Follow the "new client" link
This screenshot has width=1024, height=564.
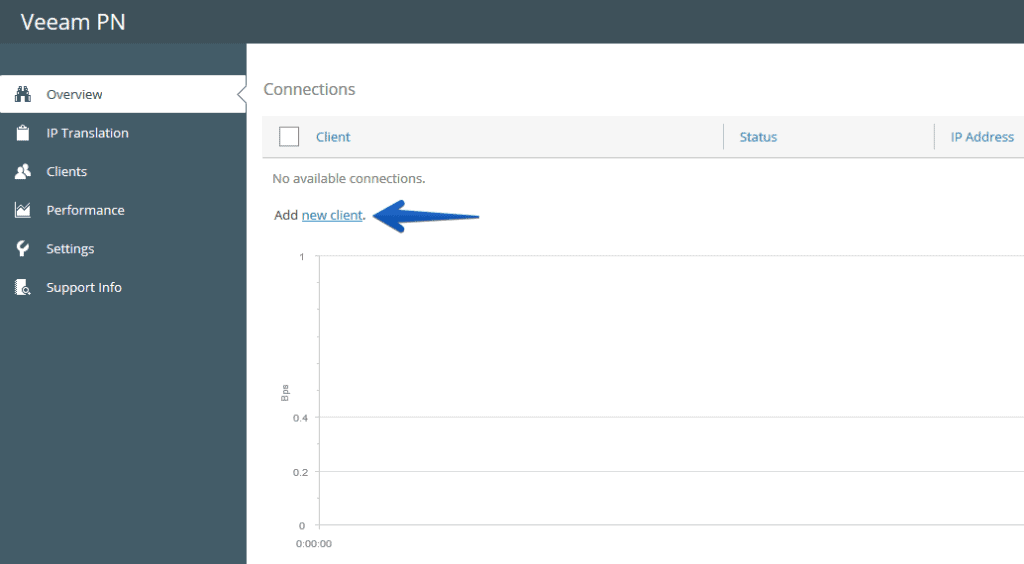pyautogui.click(x=331, y=215)
